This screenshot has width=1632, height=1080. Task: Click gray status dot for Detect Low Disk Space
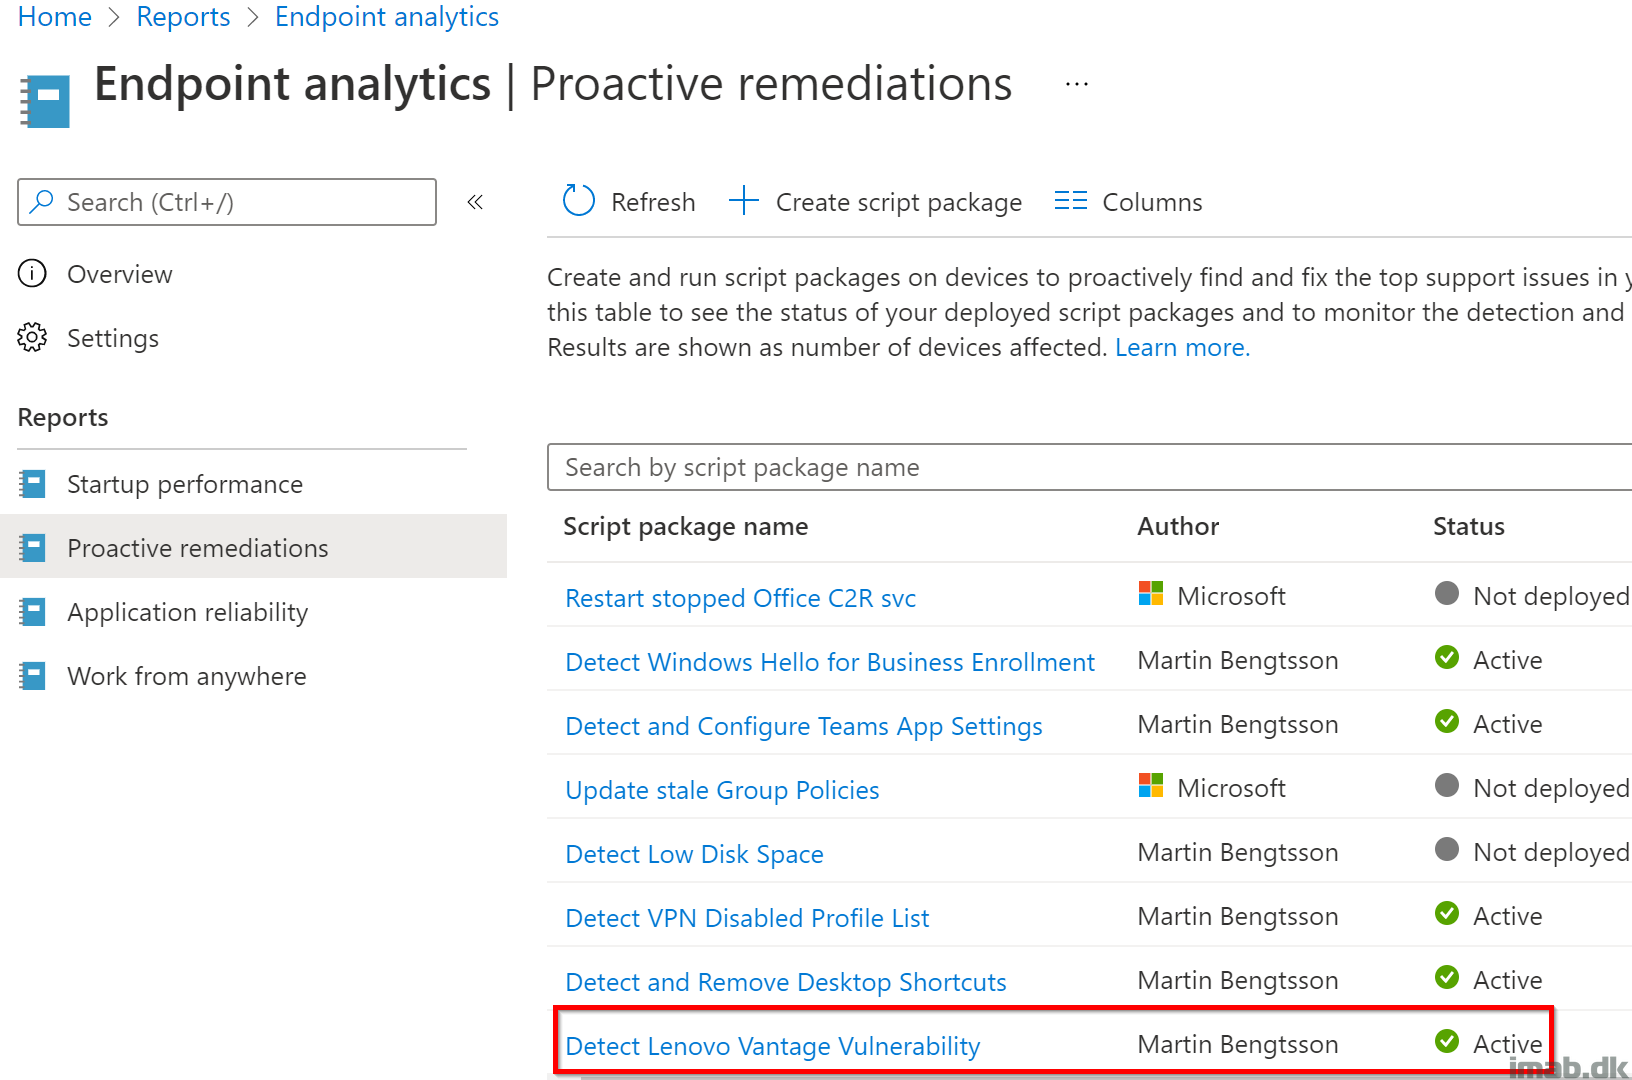tap(1447, 849)
